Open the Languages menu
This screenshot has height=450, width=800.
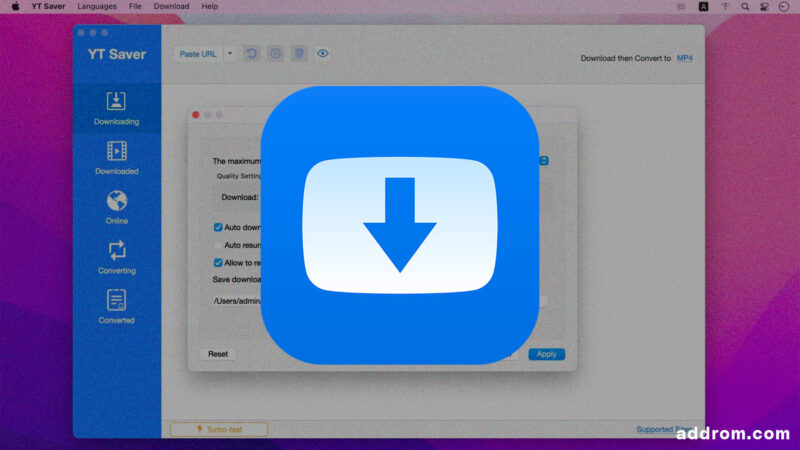(x=97, y=7)
